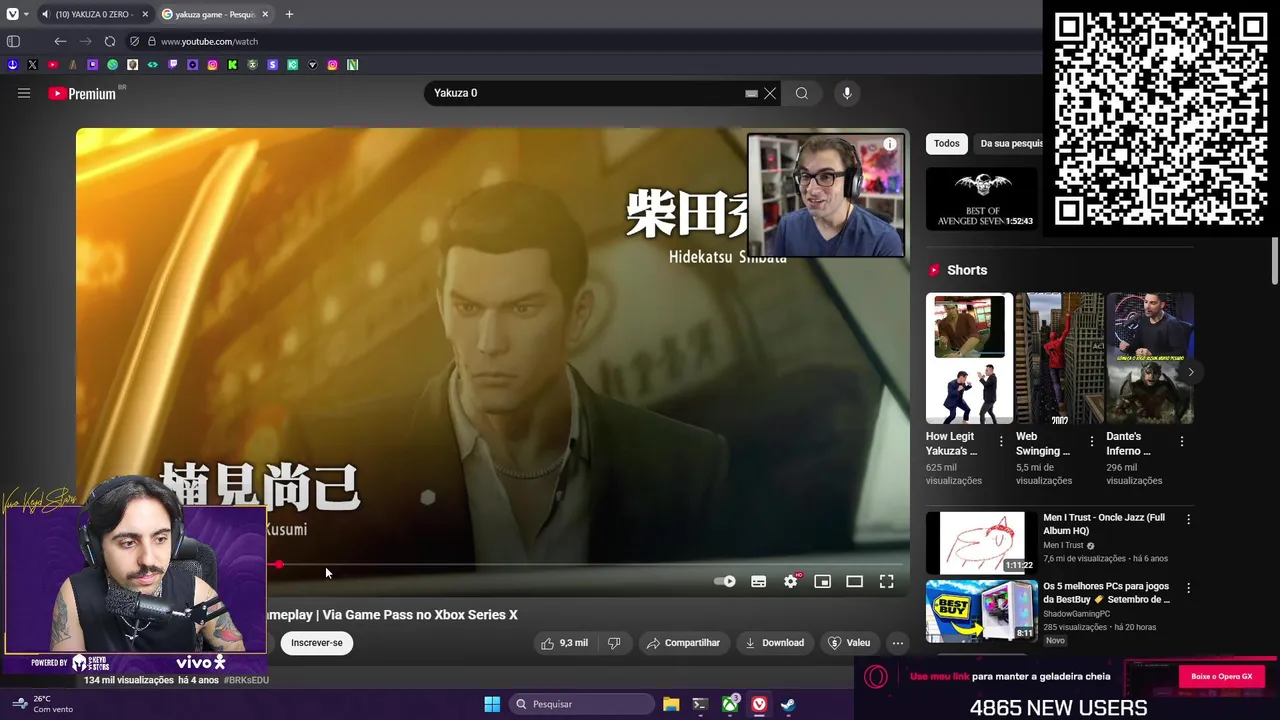
Task: Click the Valeu thanks button
Action: [849, 643]
